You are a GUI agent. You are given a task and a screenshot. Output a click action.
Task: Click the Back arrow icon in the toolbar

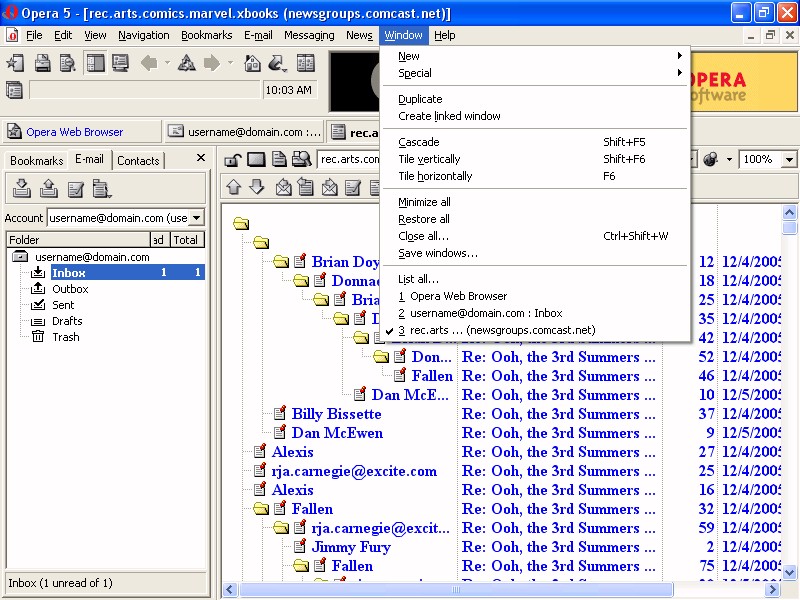pyautogui.click(x=149, y=63)
